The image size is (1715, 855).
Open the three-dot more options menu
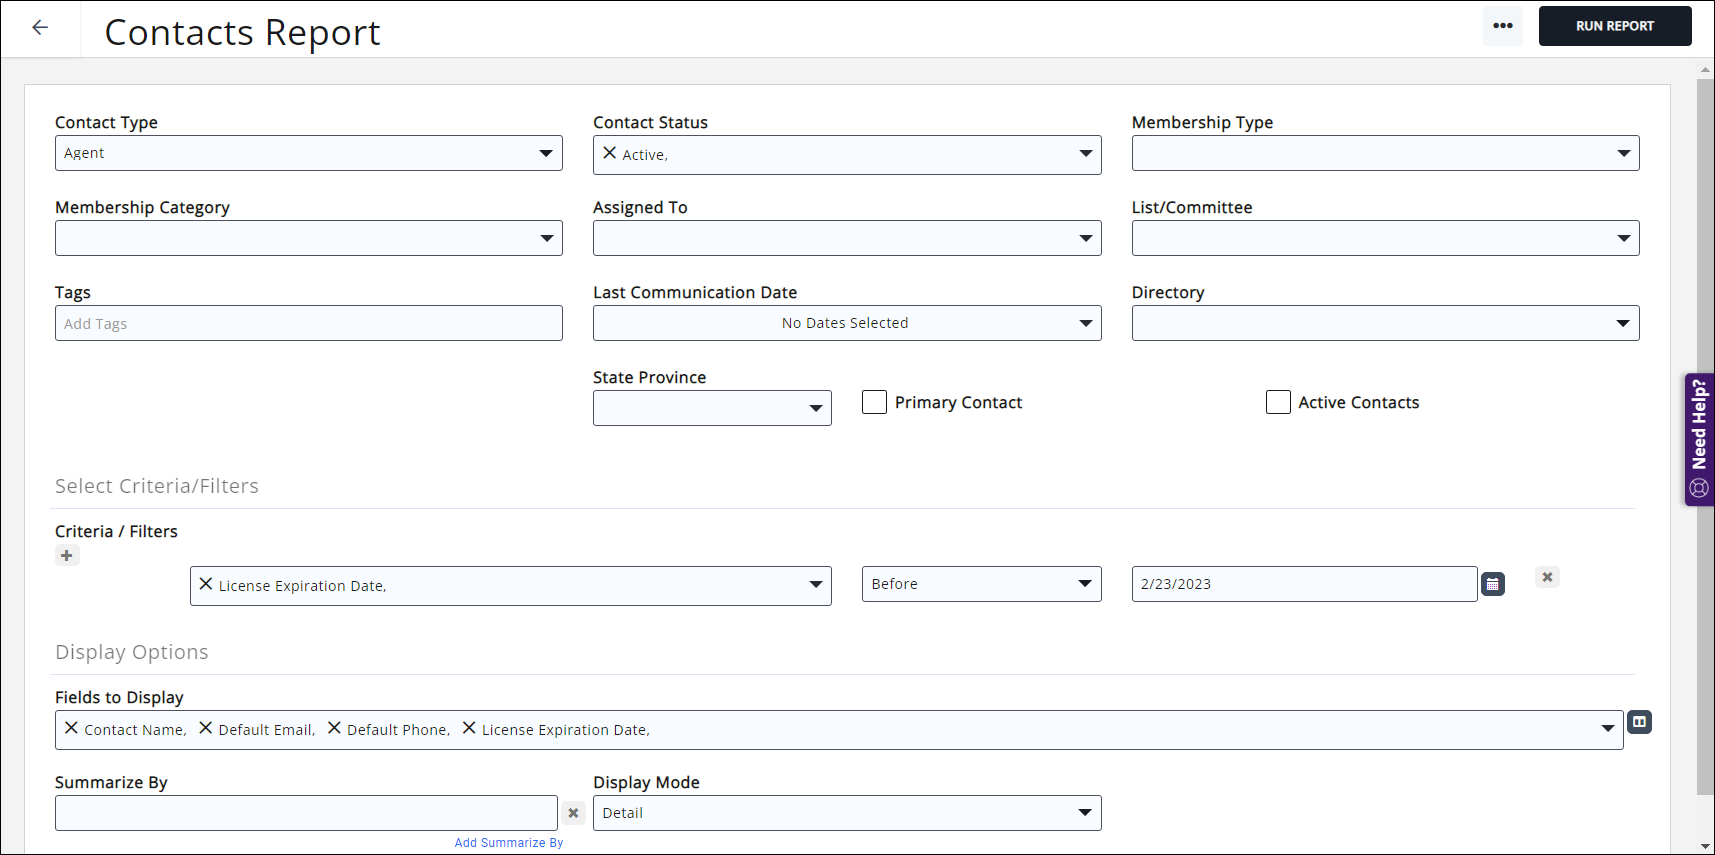point(1502,26)
